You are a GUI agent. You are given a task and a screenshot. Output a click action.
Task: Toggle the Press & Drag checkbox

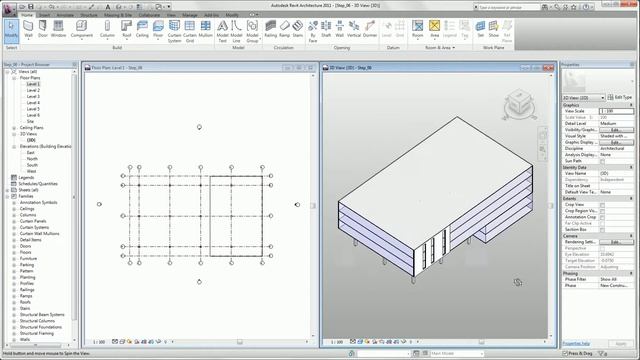[565, 353]
